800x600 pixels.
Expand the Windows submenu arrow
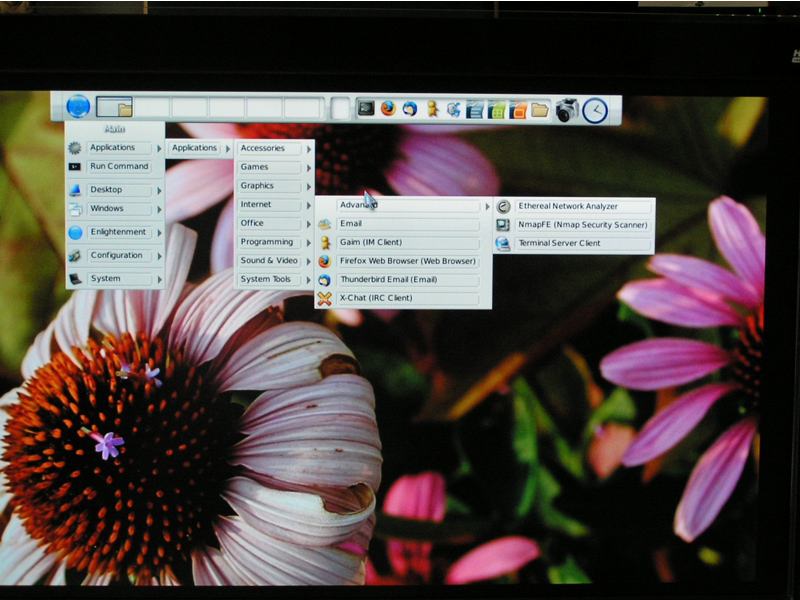coord(159,209)
